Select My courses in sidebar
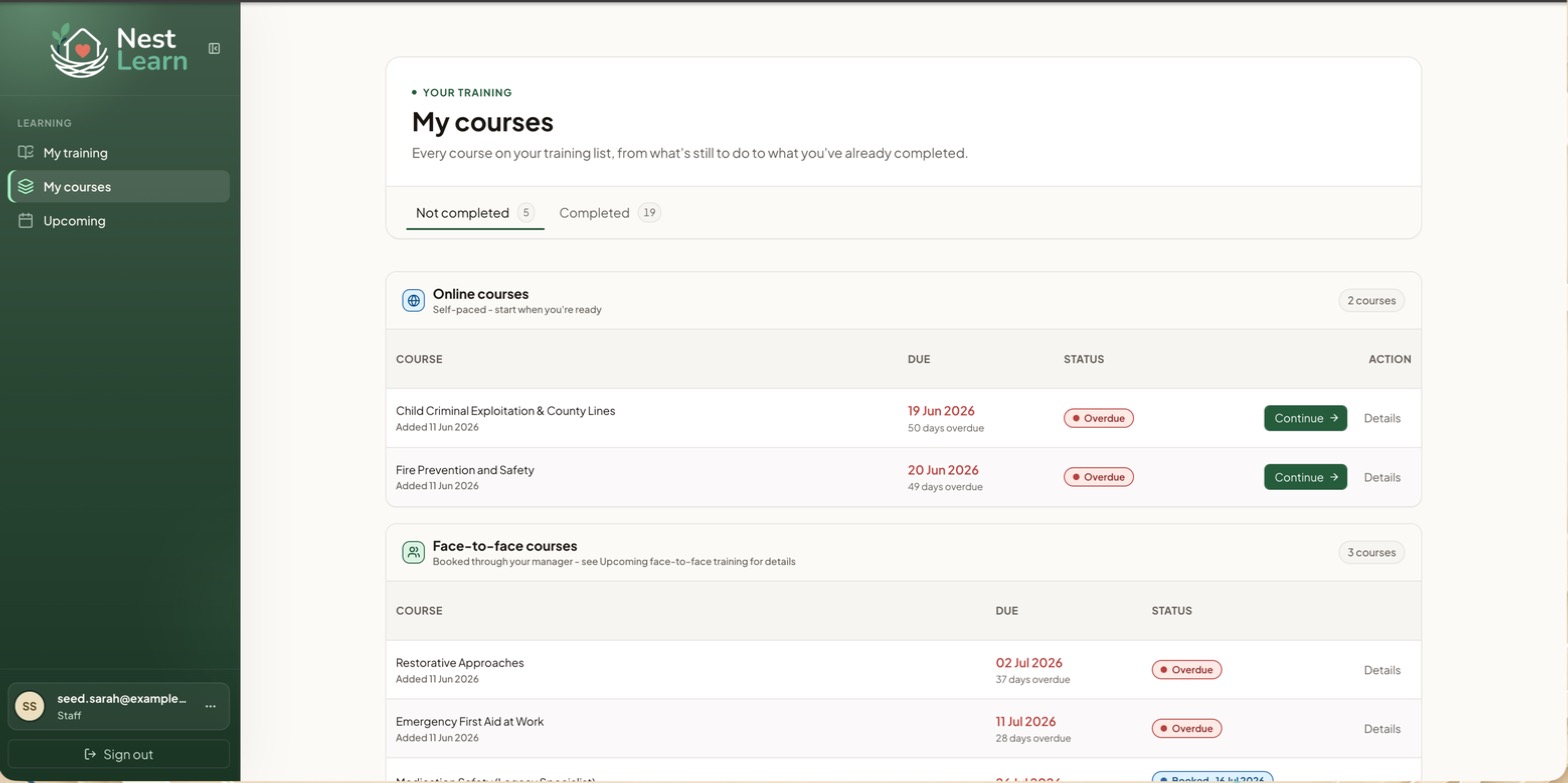This screenshot has height=783, width=1568. point(118,187)
